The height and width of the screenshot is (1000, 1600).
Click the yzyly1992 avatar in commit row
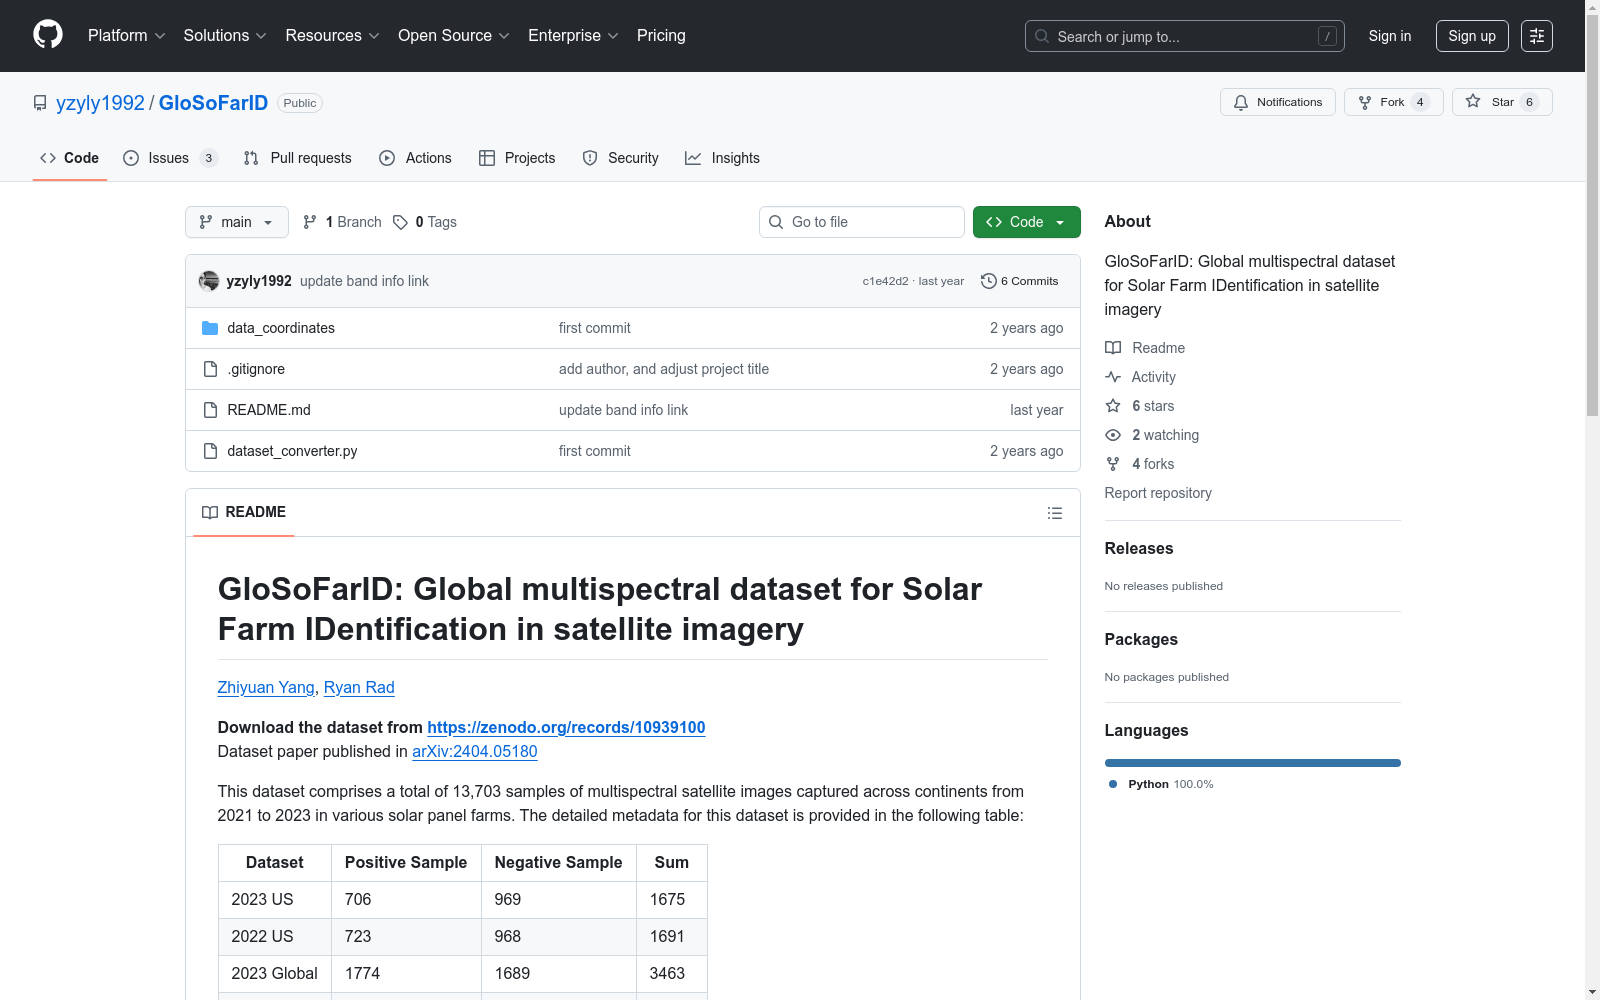[x=209, y=281]
